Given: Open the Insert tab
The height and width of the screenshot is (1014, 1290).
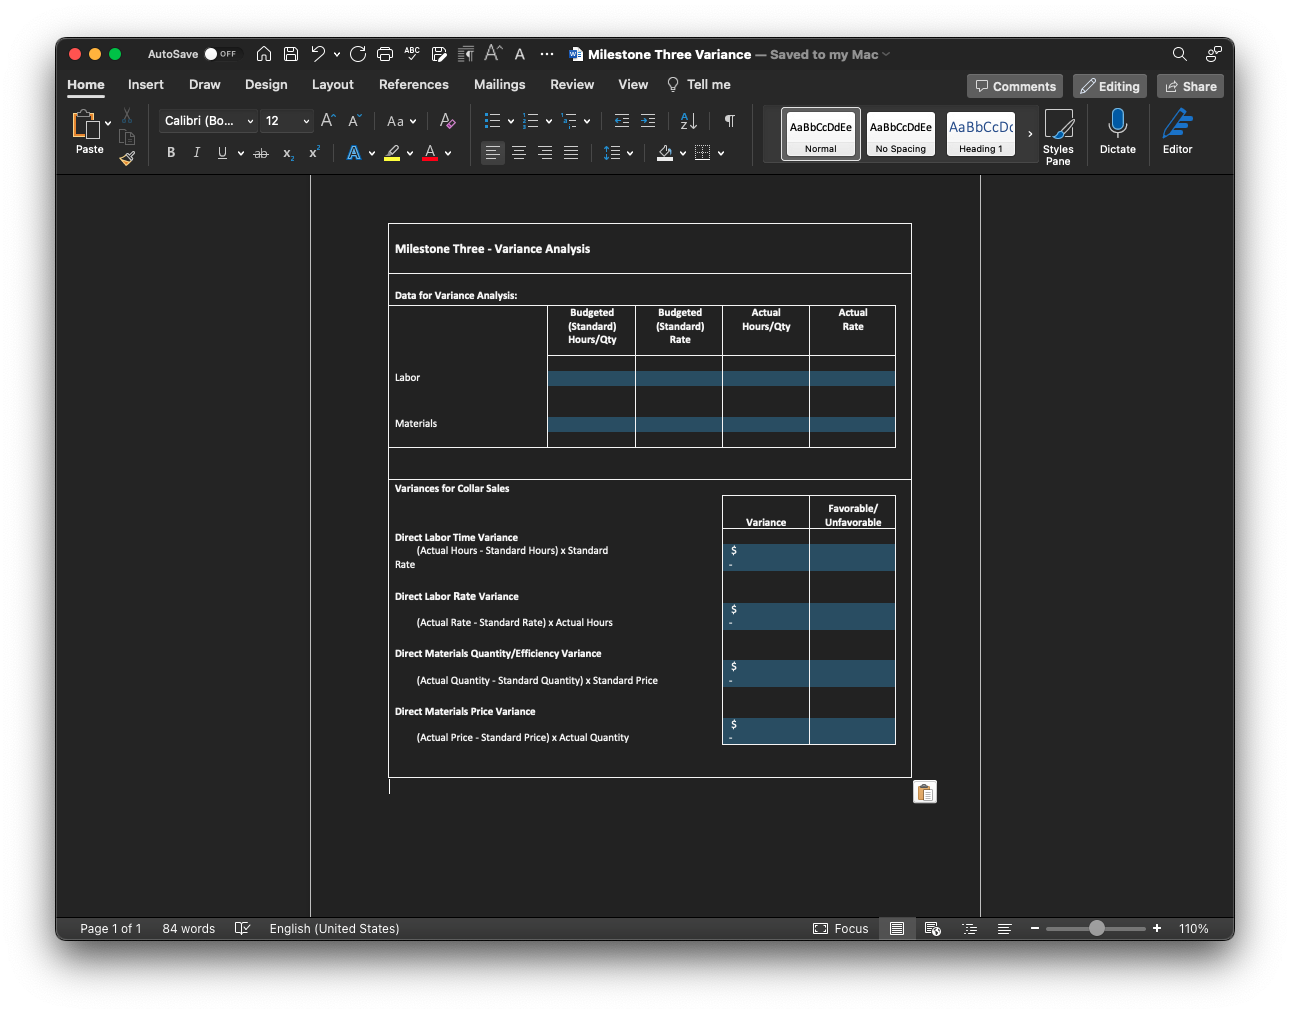Looking at the screenshot, I should click(x=146, y=85).
